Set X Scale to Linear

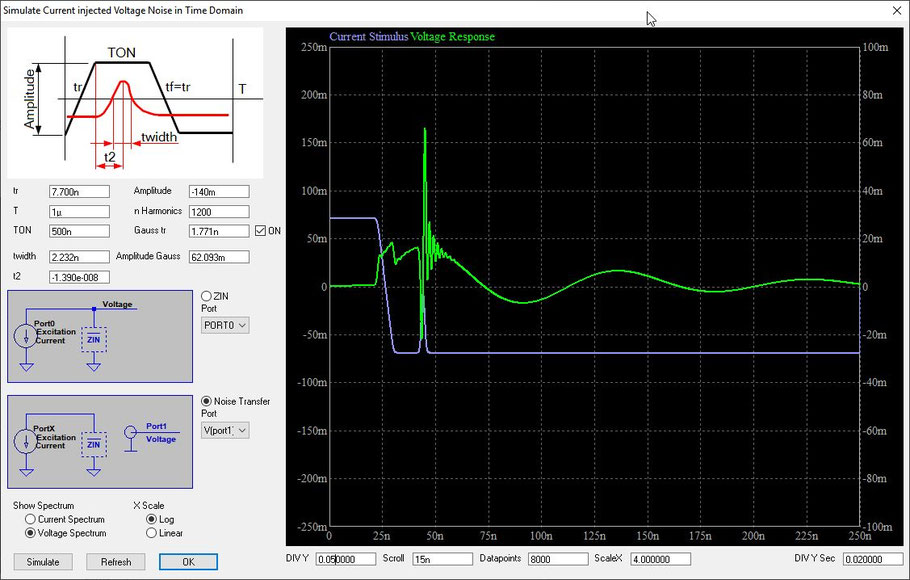click(152, 533)
